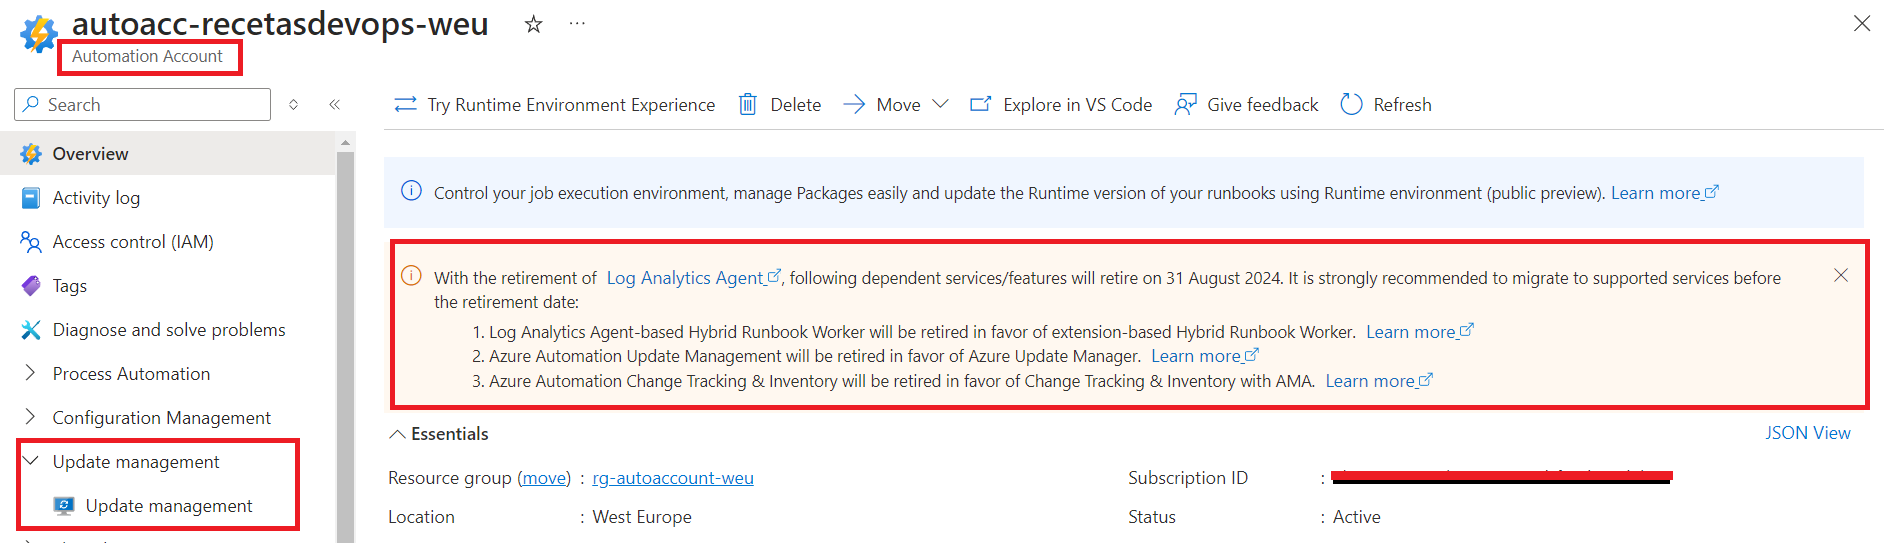1884x543 pixels.
Task: Open Tags menu item
Action: 70,286
